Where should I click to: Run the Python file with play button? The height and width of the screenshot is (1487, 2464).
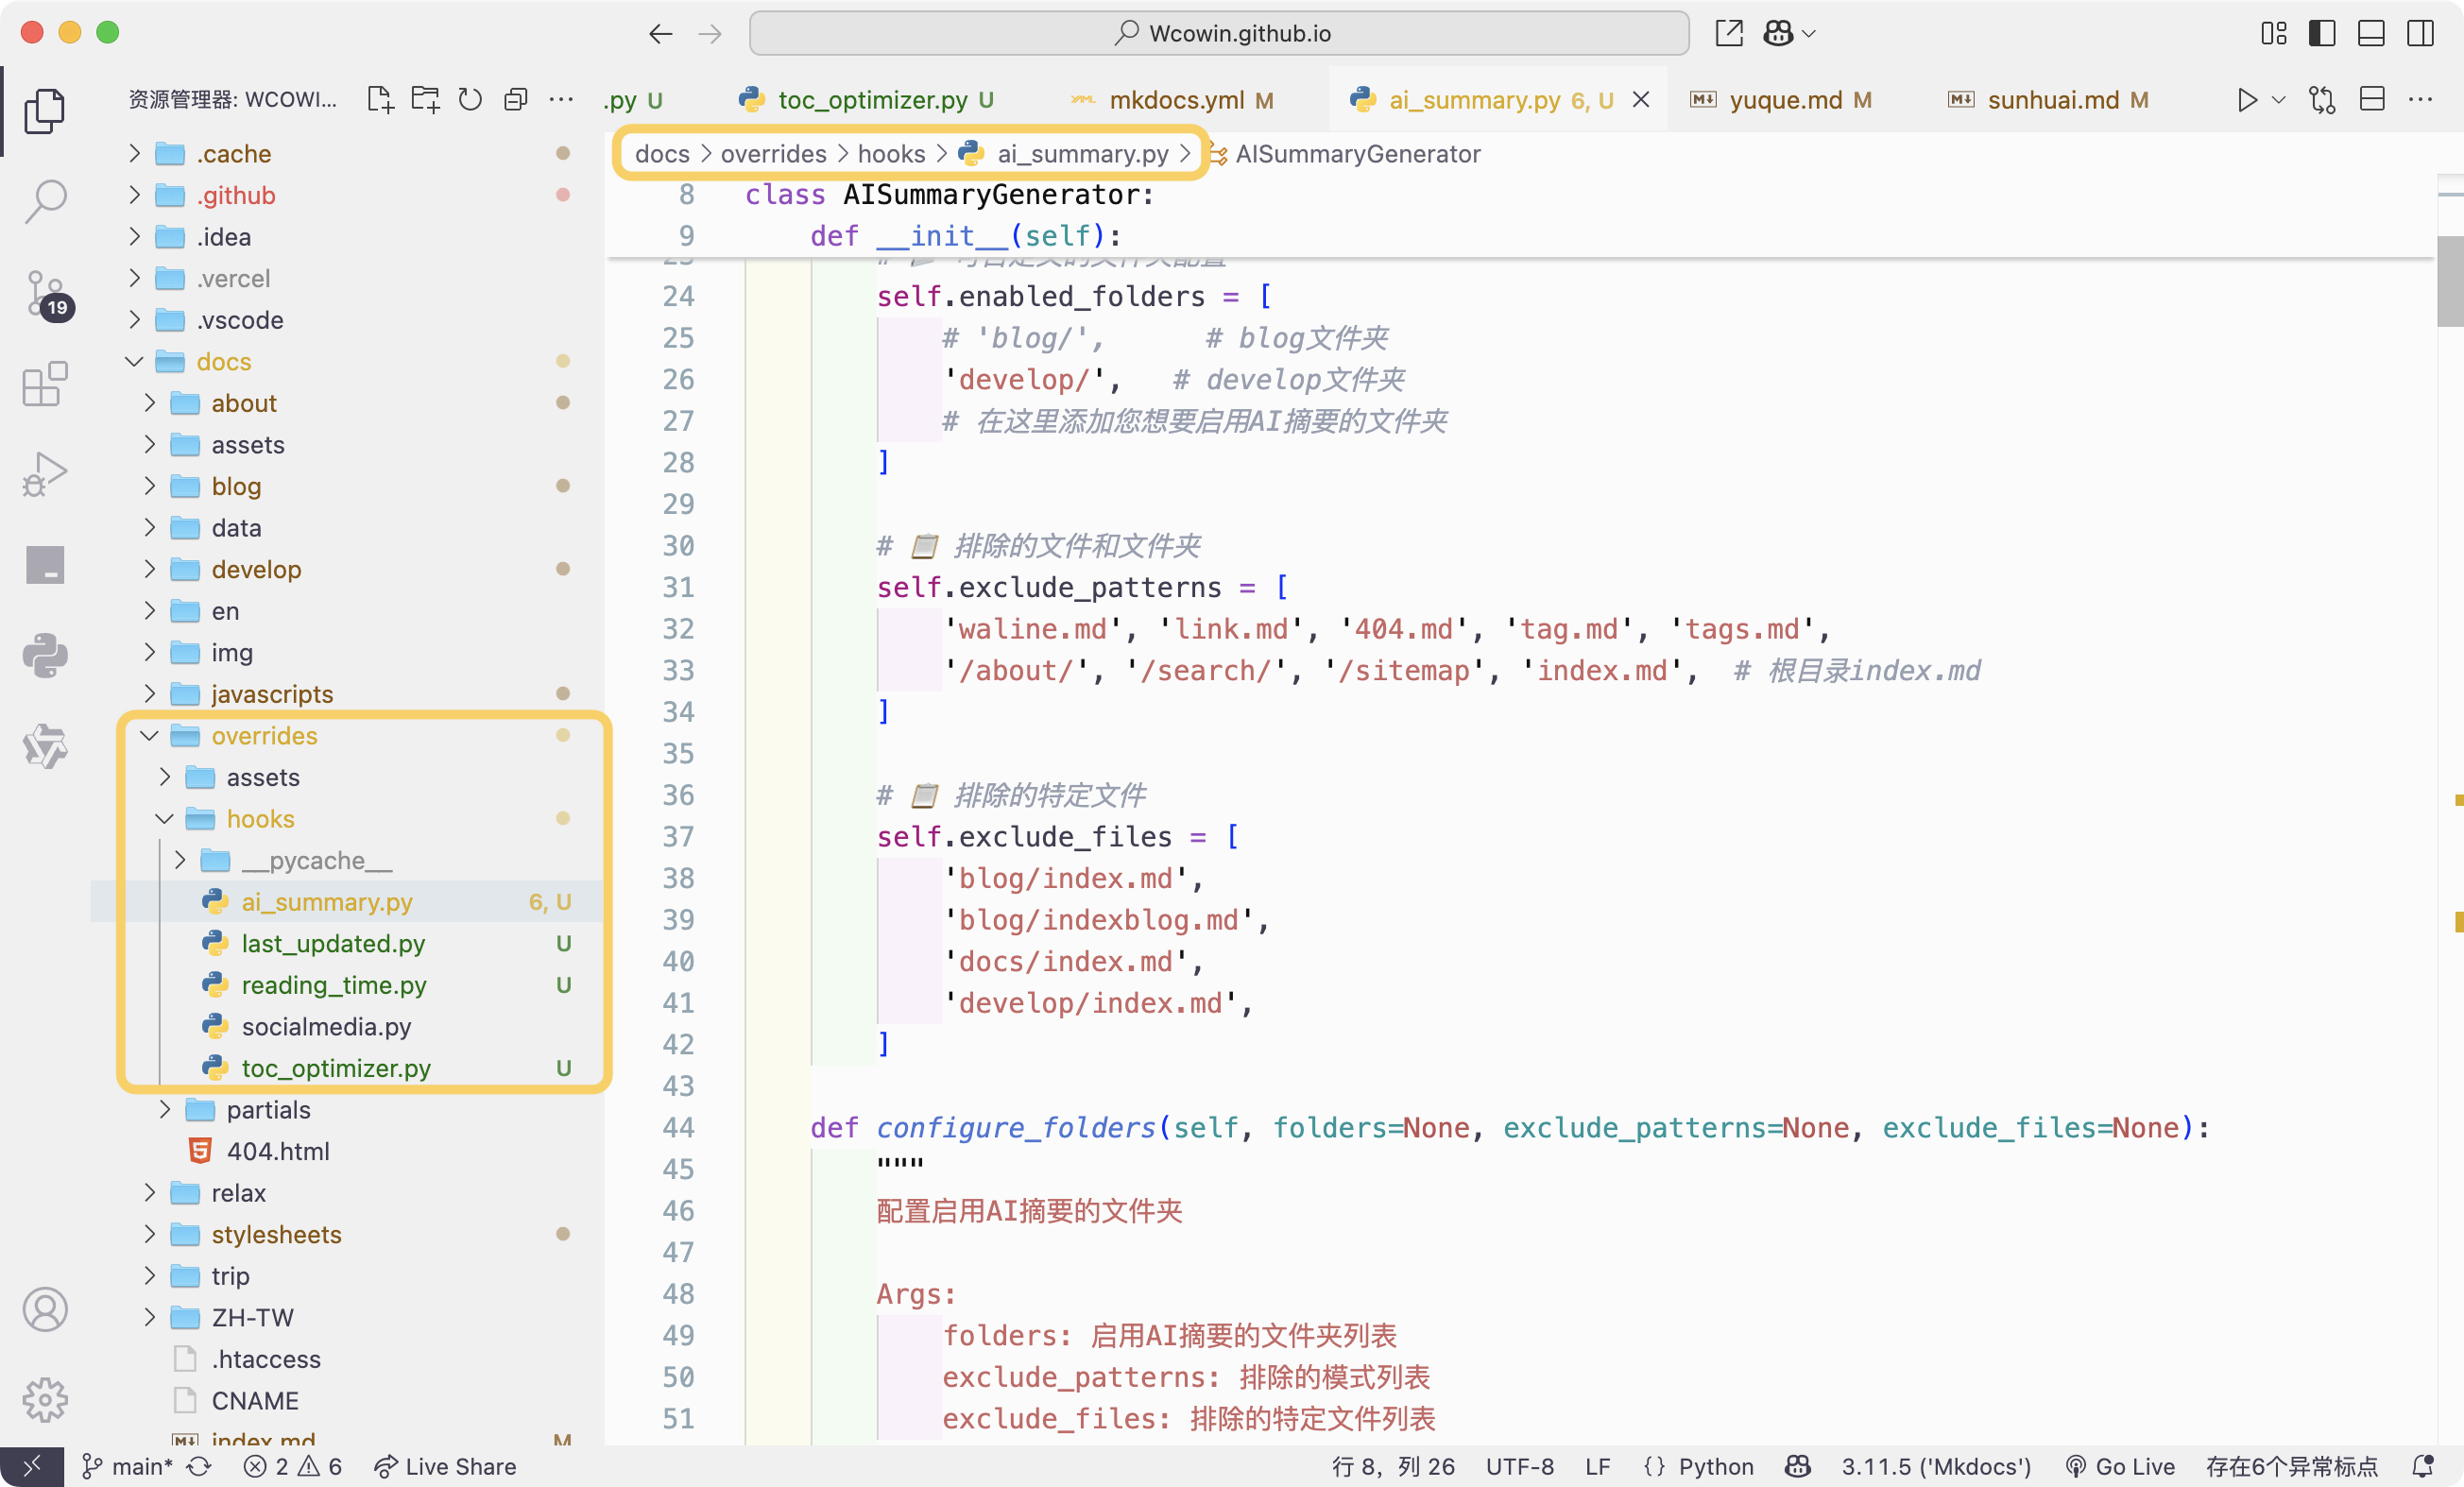pyautogui.click(x=2247, y=99)
